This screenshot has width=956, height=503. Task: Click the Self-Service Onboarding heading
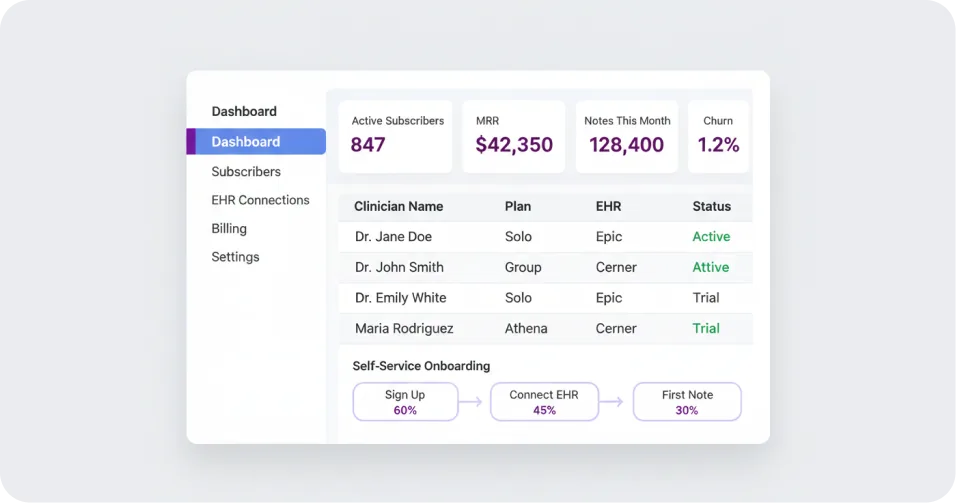click(421, 366)
